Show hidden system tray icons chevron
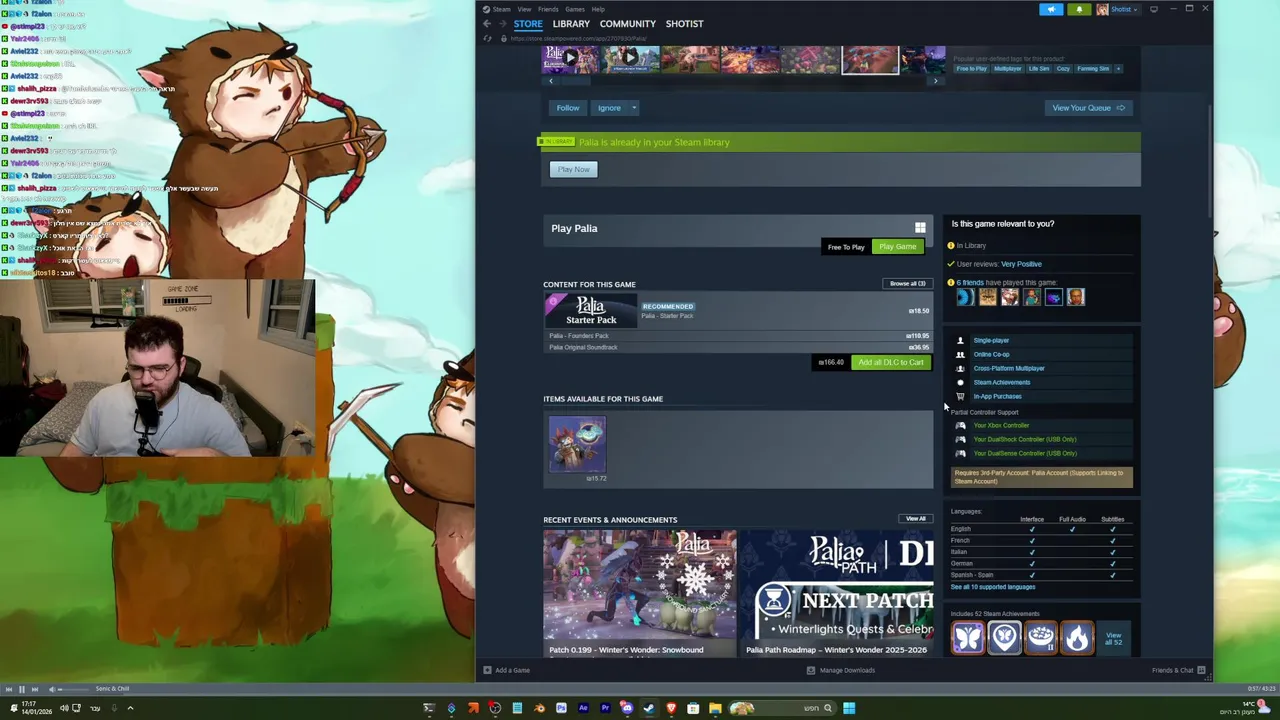Viewport: 1280px width, 720px height. point(130,708)
